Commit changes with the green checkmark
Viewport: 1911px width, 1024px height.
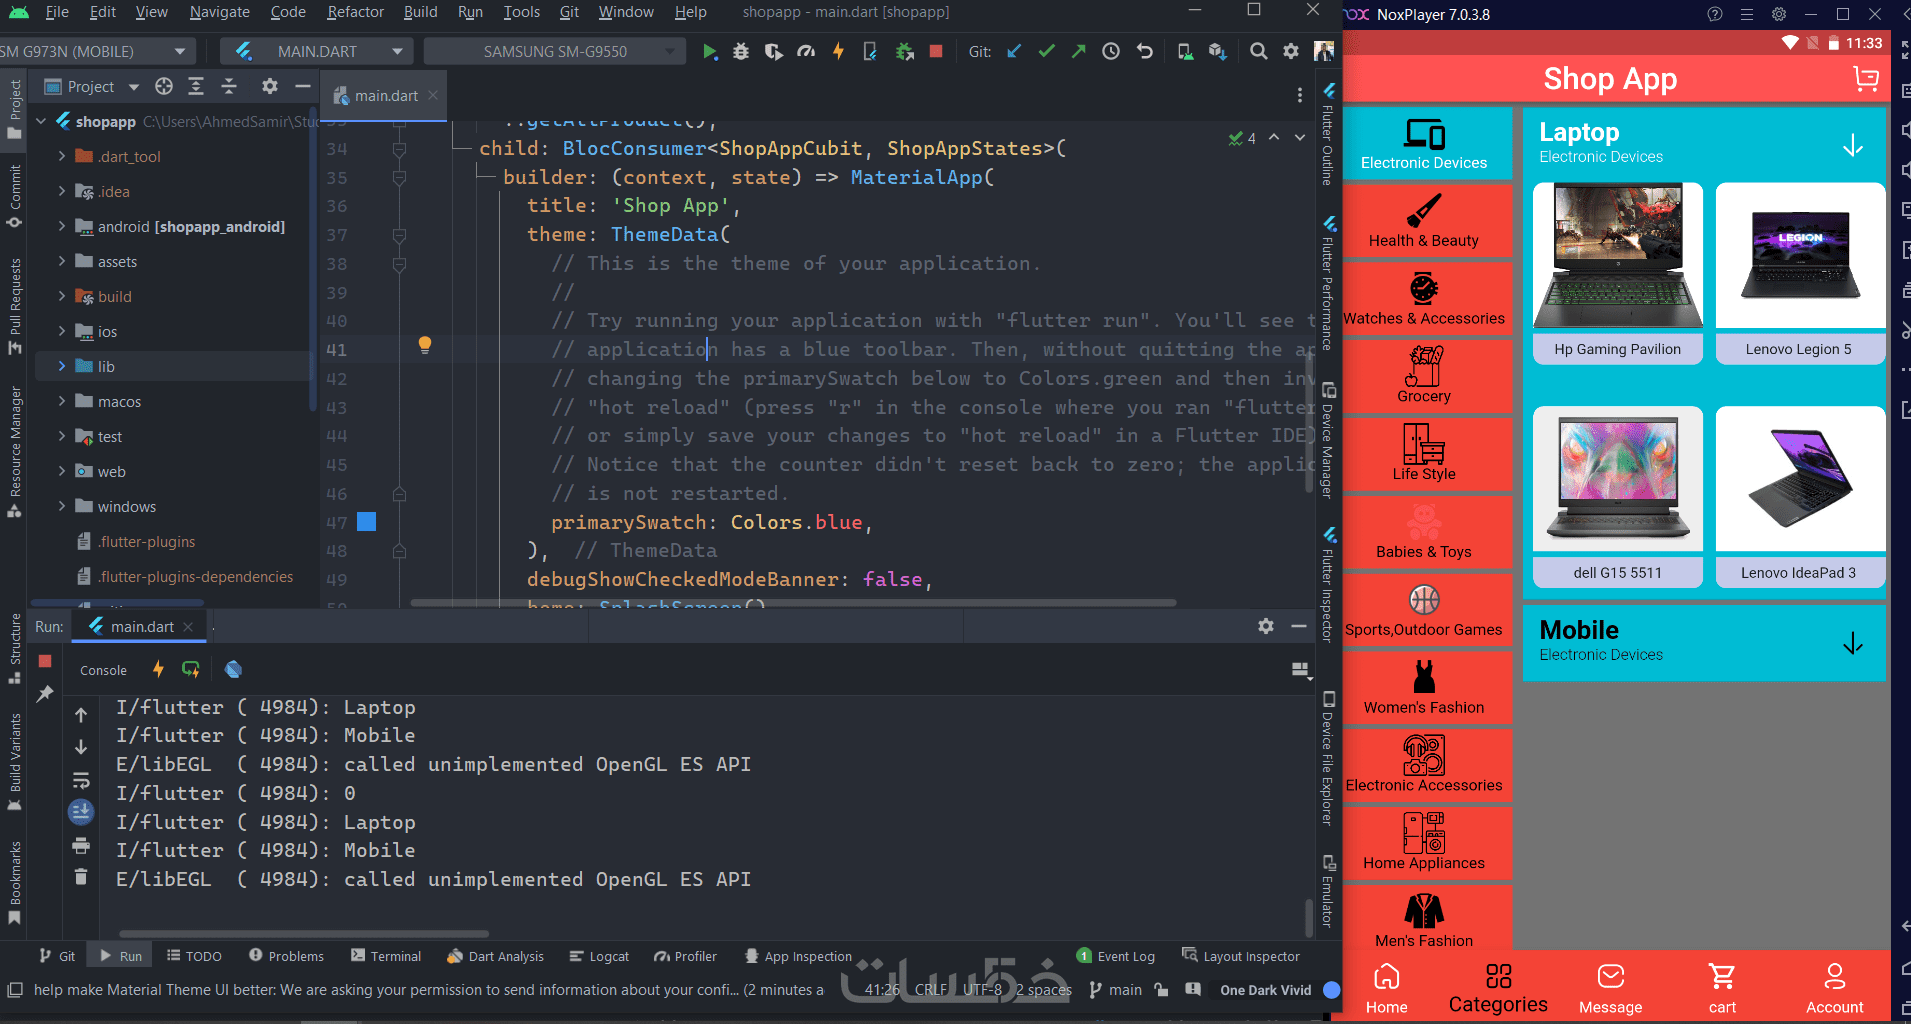[1046, 51]
